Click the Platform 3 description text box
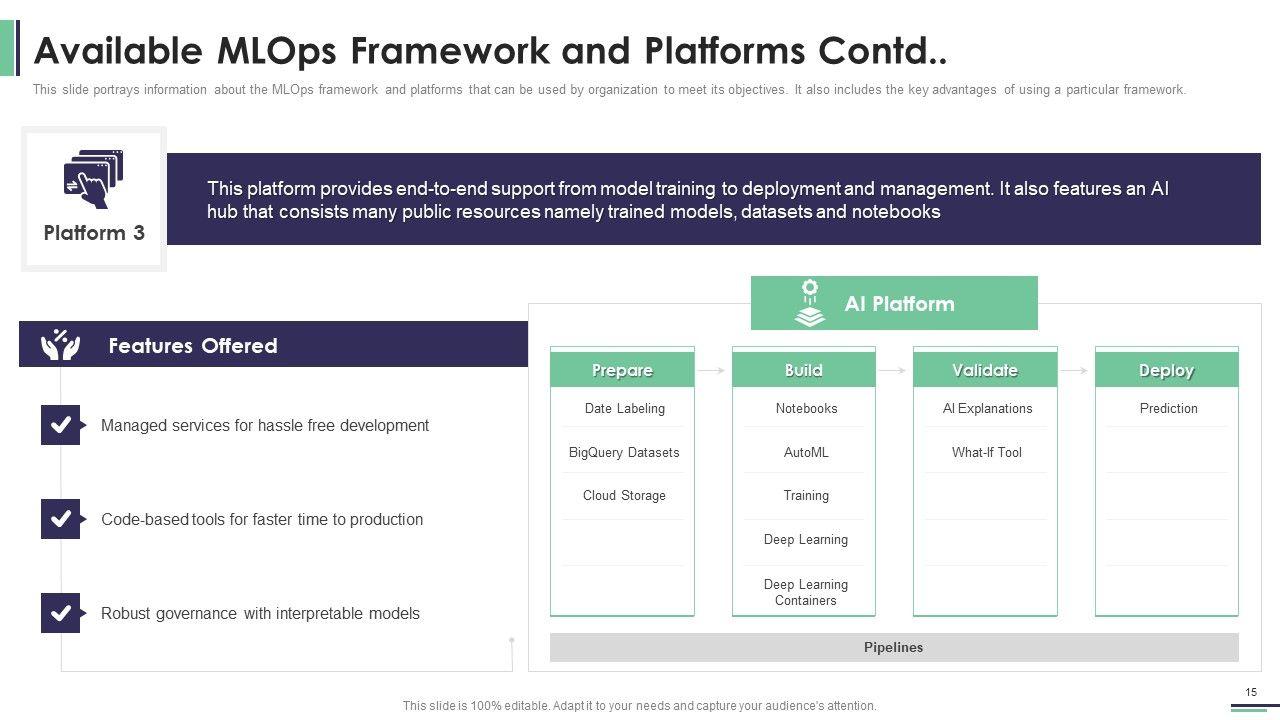 pos(712,199)
